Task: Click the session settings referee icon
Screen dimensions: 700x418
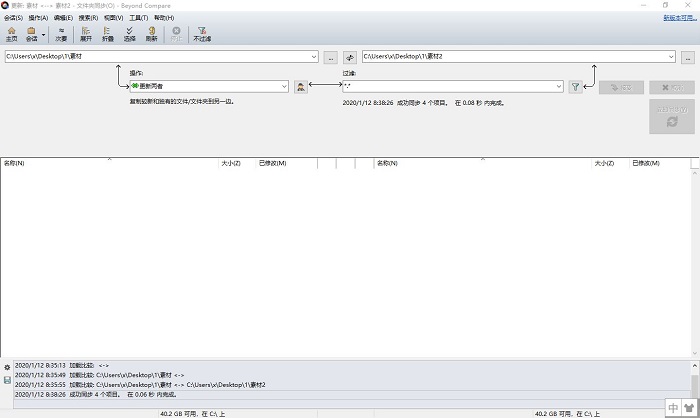Action: pyautogui.click(x=301, y=87)
